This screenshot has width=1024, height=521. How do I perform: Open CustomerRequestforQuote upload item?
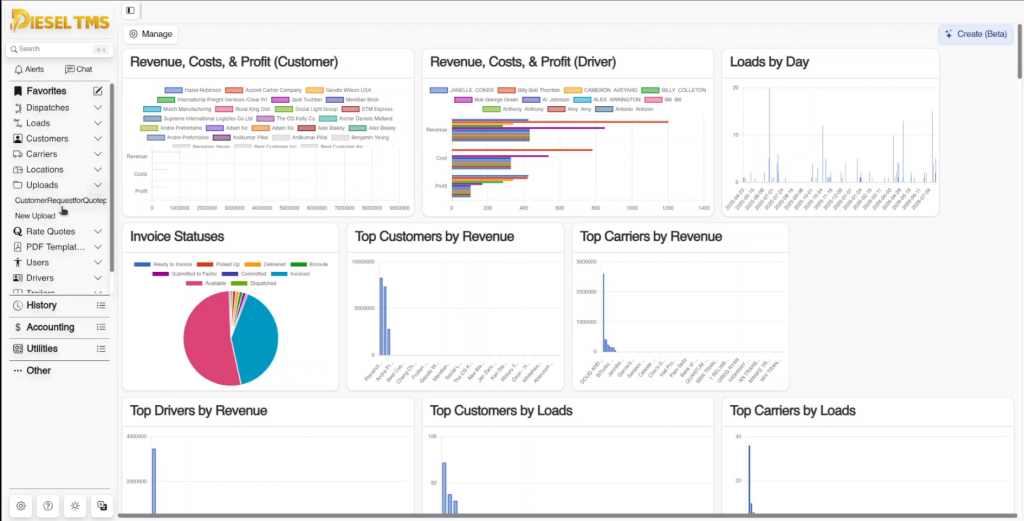(60, 200)
